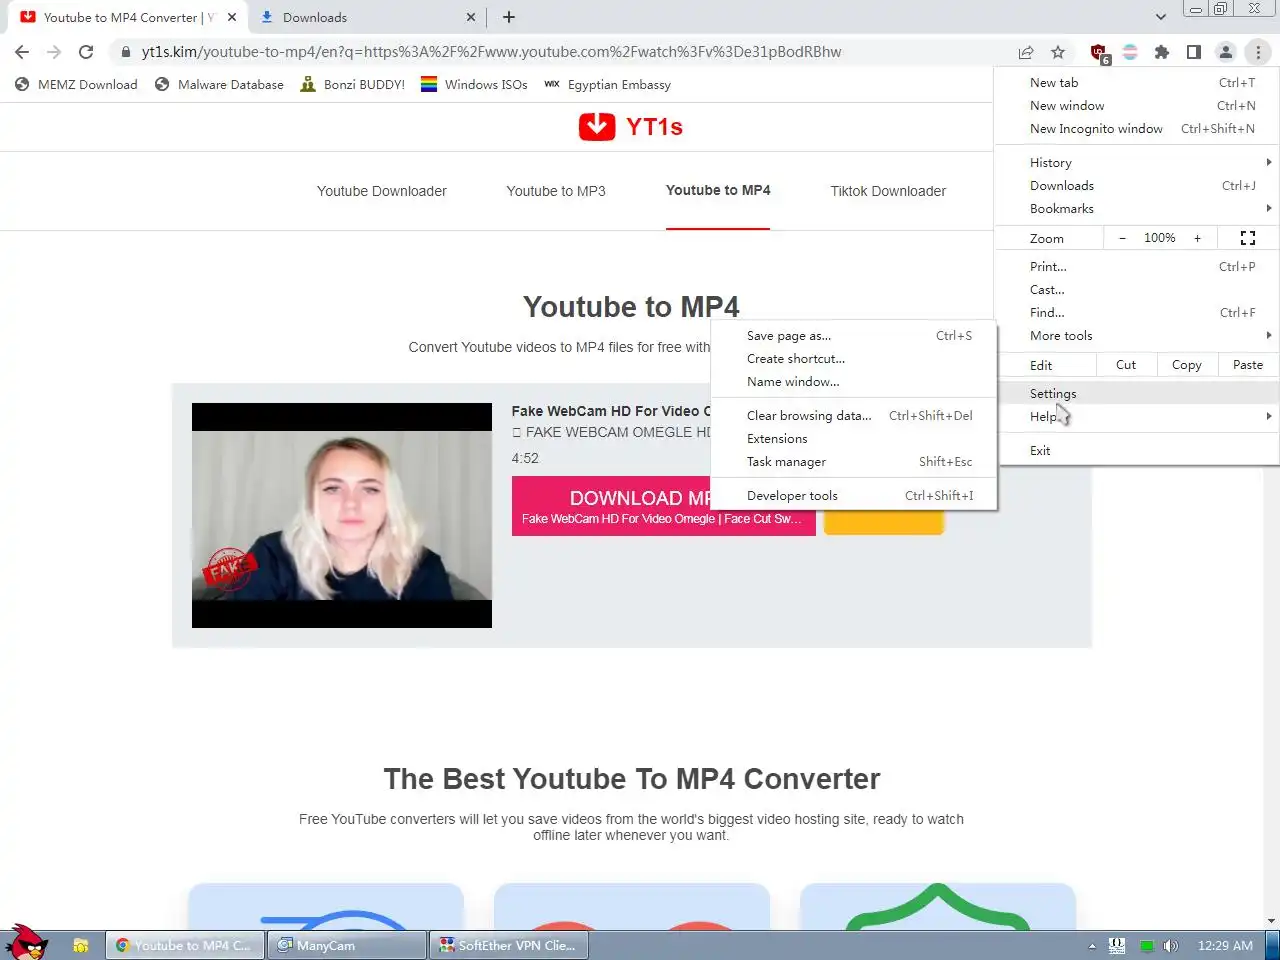Toggle the browser side panel icon
Viewport: 1280px width, 960px height.
1194,52
